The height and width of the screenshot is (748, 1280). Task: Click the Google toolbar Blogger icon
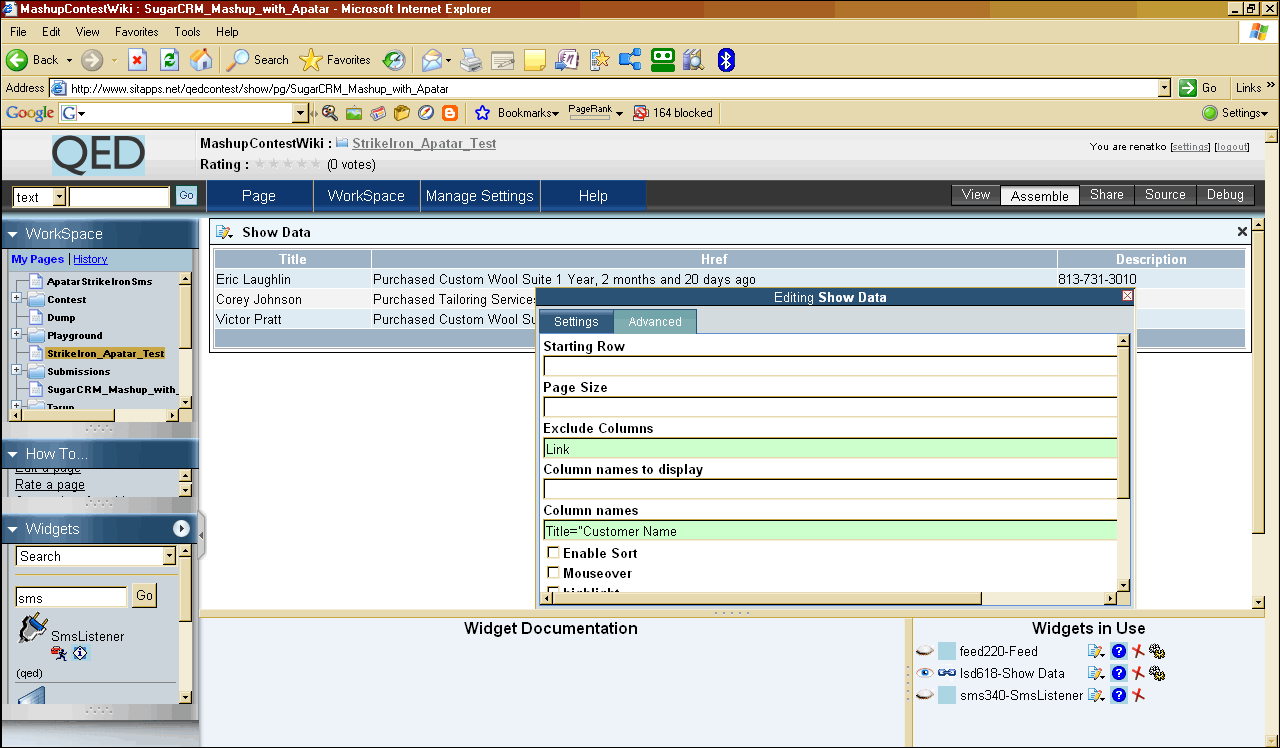[449, 113]
